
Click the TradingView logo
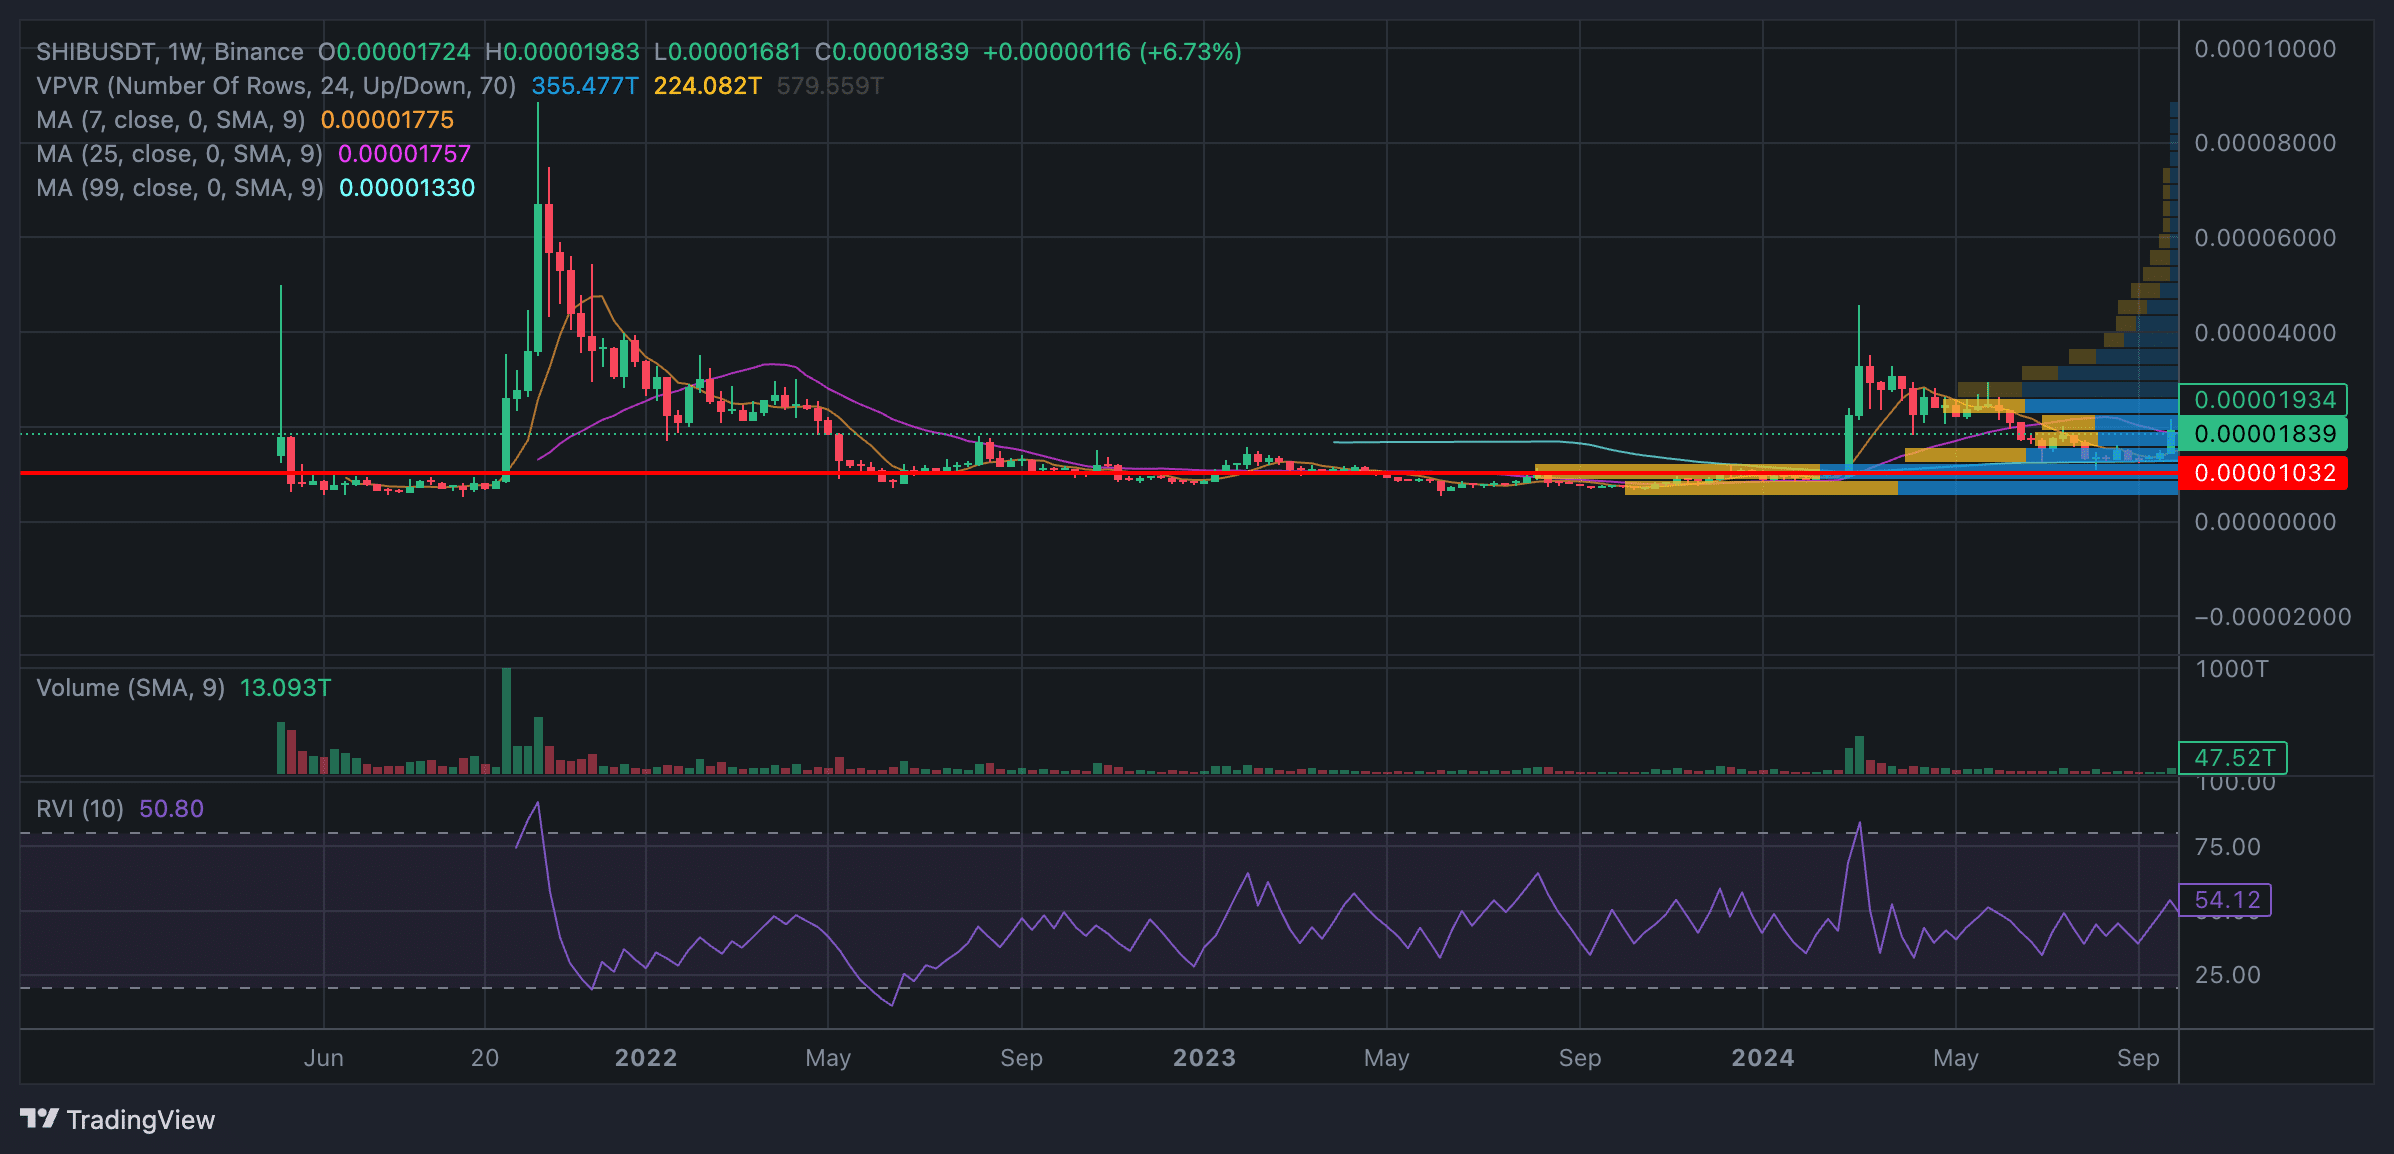[x=117, y=1119]
